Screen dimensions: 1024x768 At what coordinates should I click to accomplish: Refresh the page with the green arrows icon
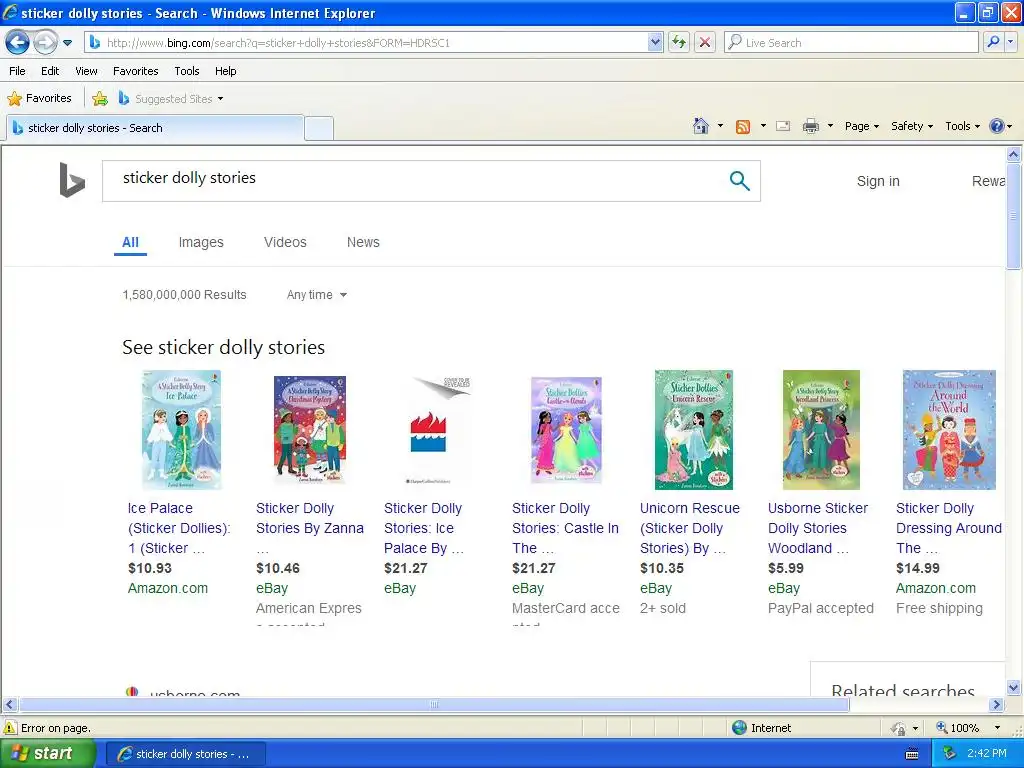click(x=679, y=43)
